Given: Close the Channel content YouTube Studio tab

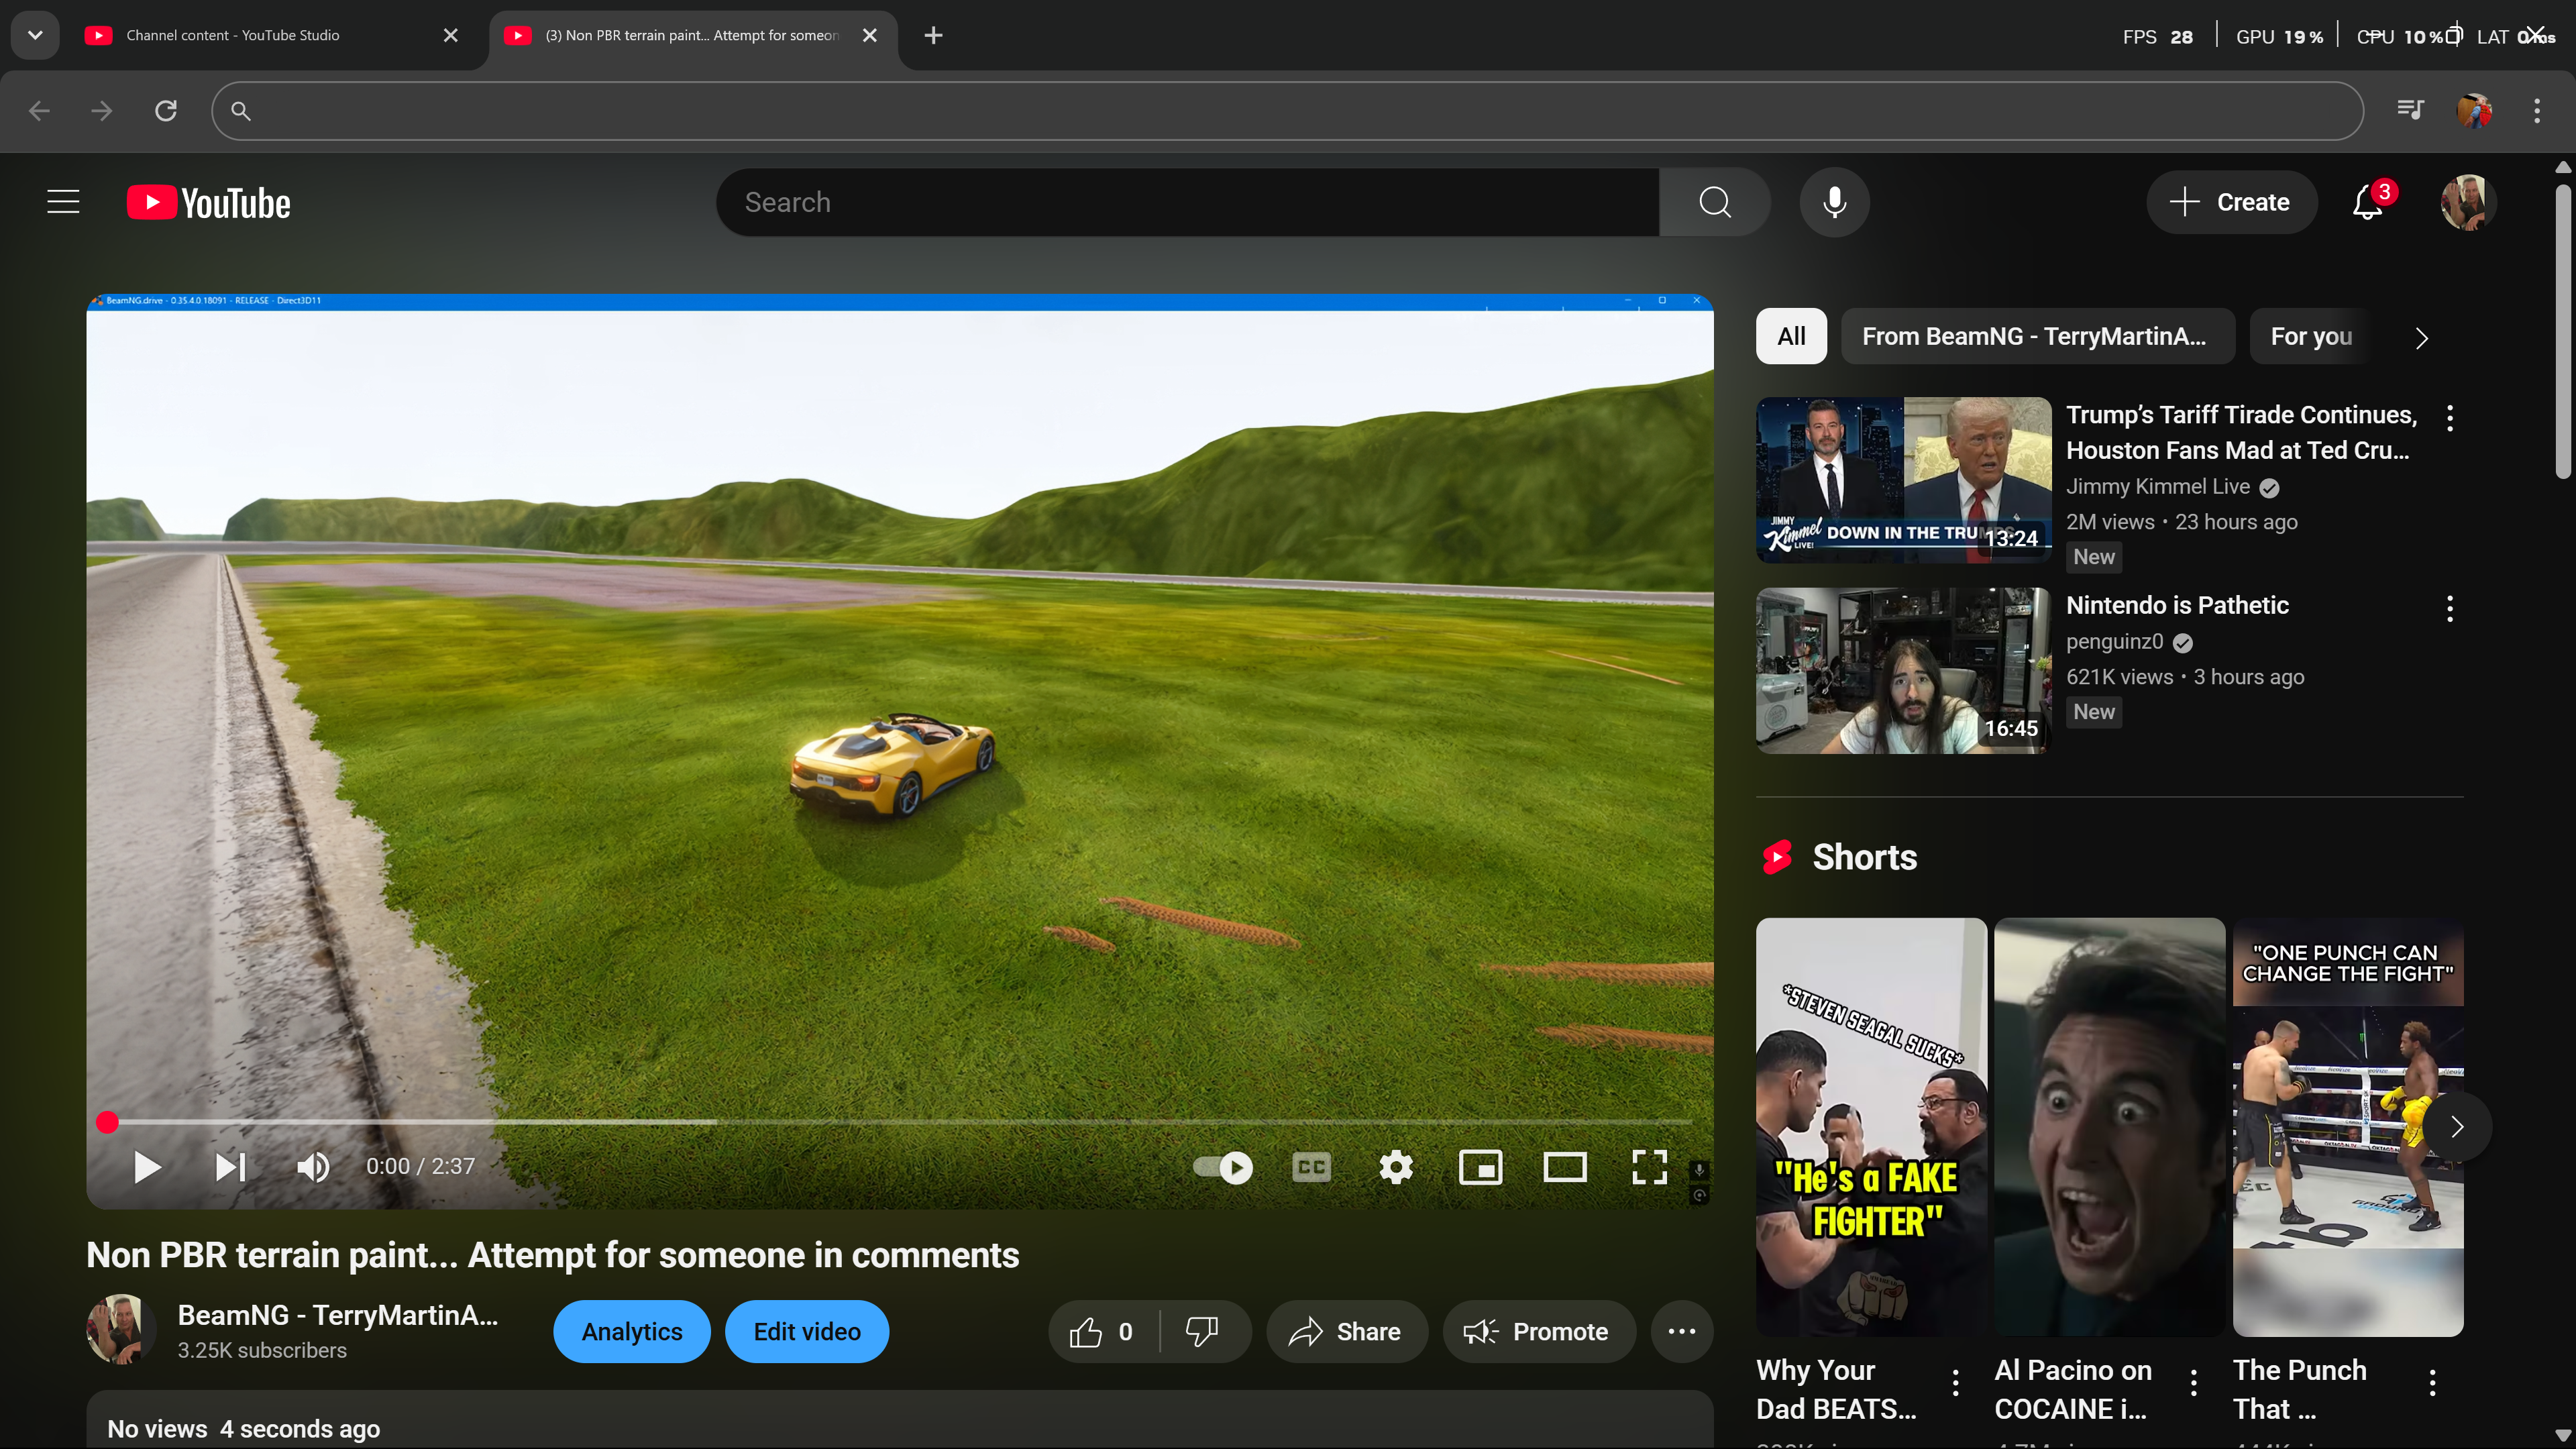Looking at the screenshot, I should point(450,35).
